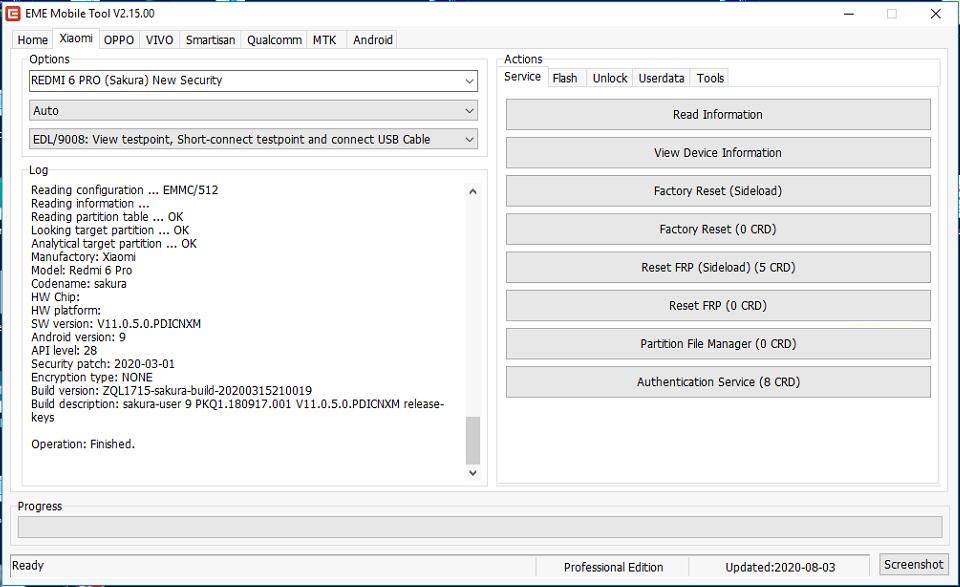Click the 'Professional Edition' status text
This screenshot has height=587, width=960.
(613, 567)
